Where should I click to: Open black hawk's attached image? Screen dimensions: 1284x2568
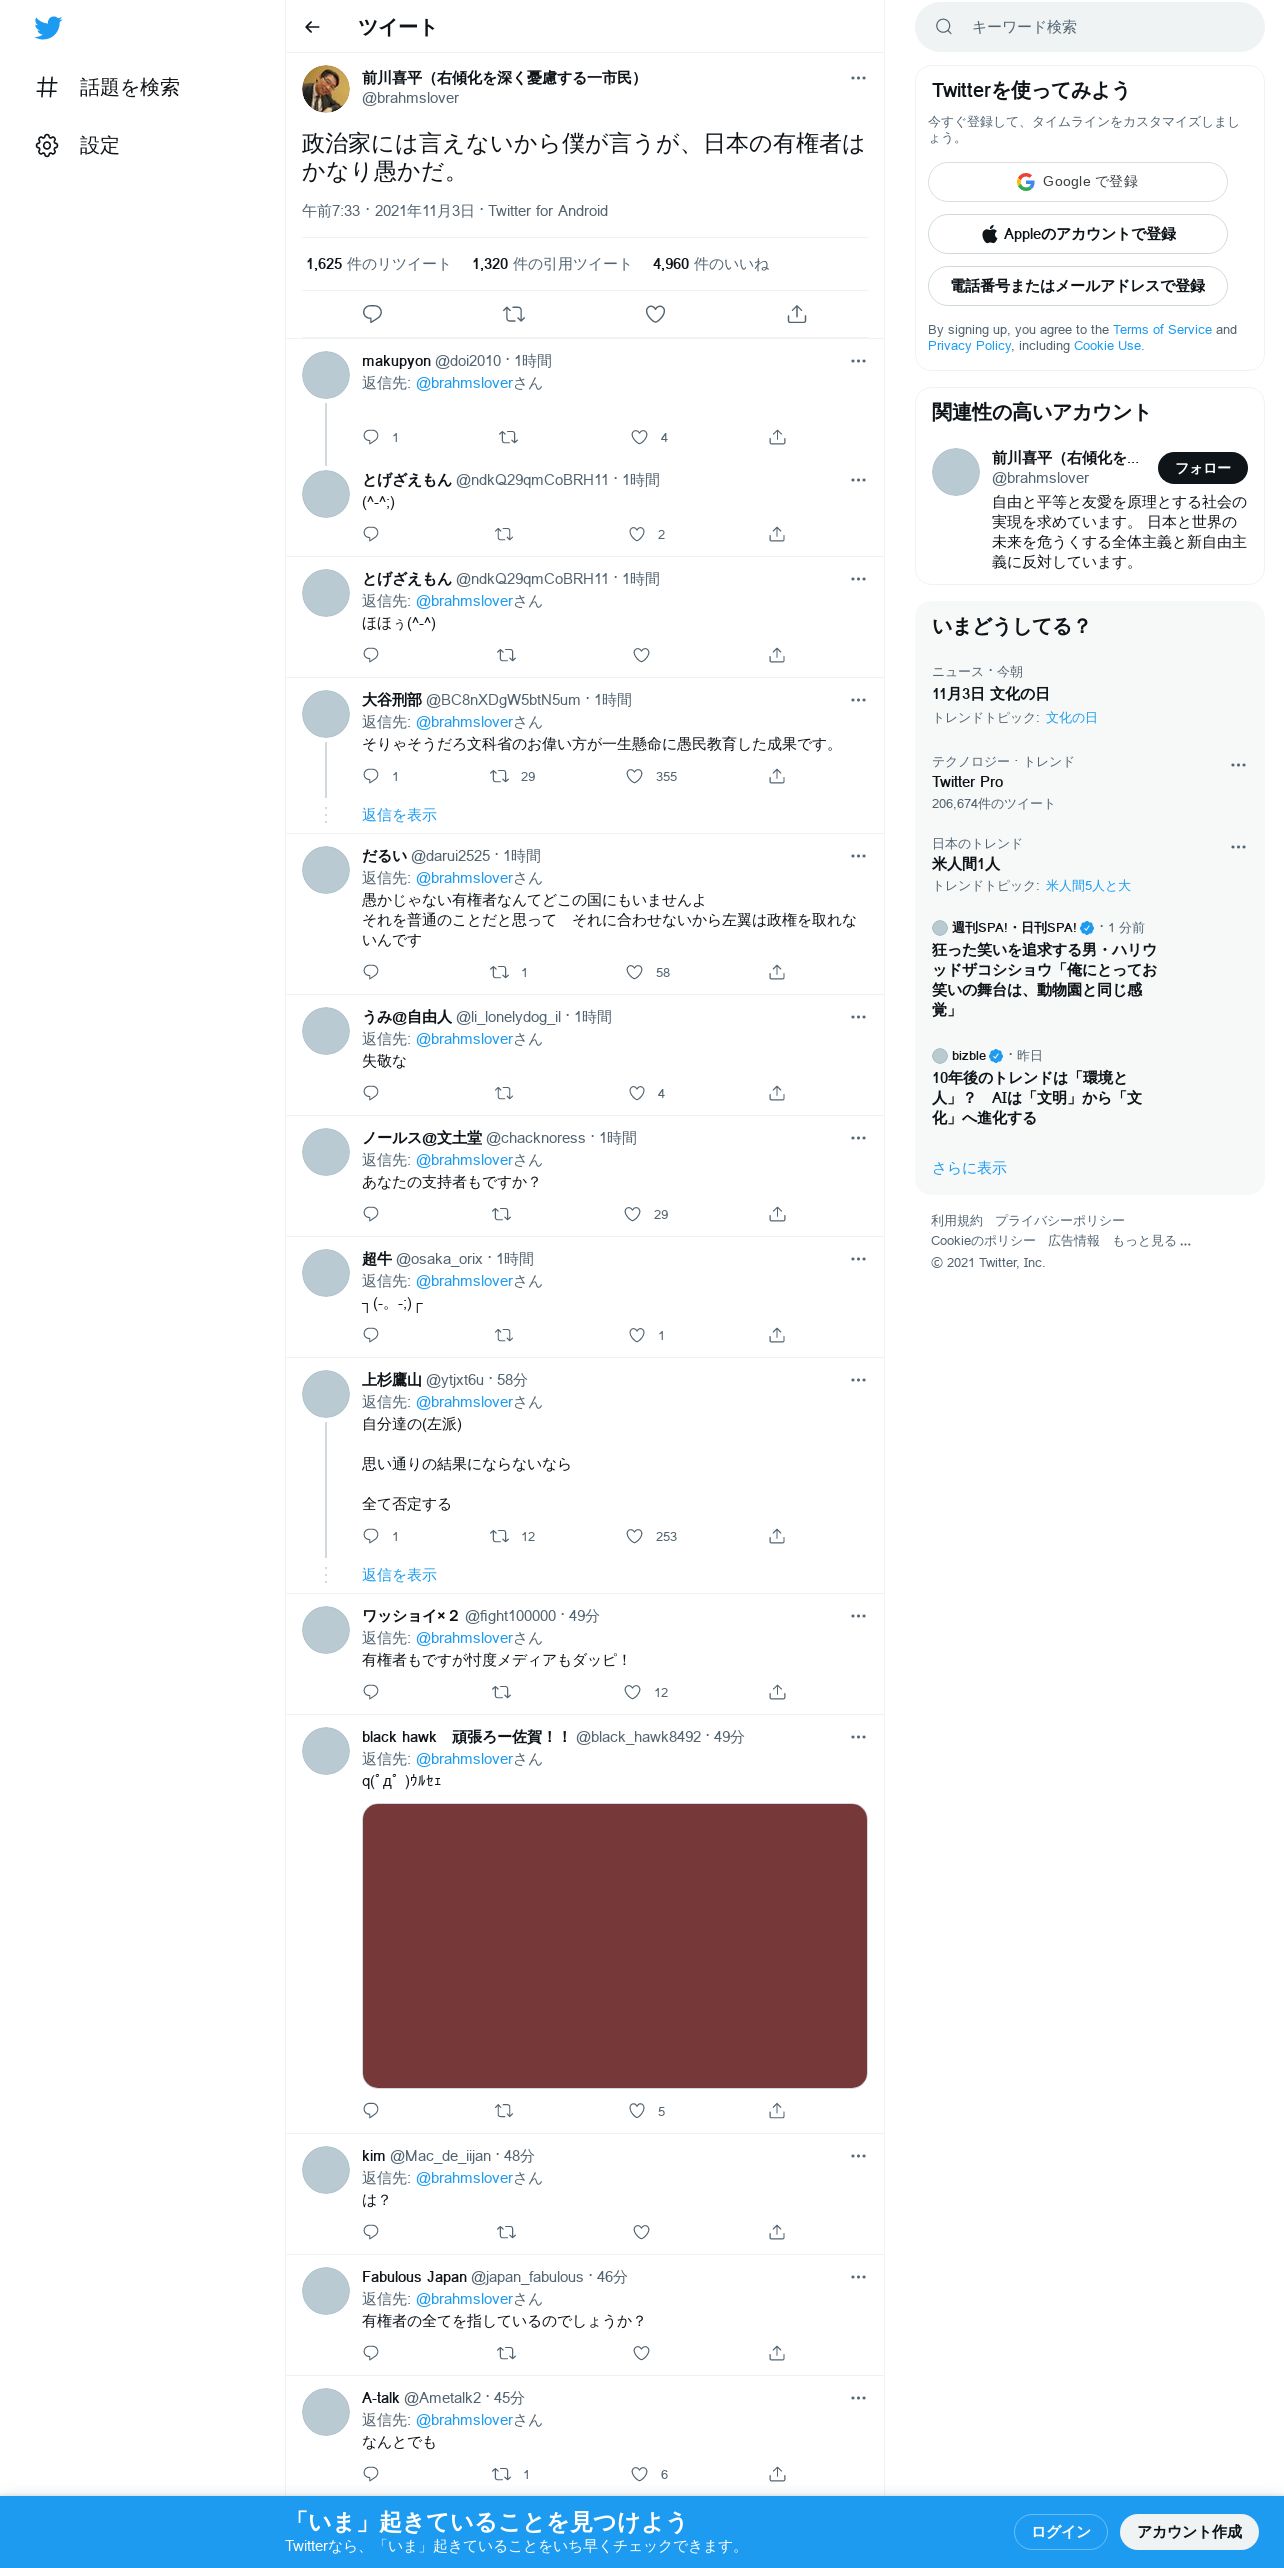614,1946
